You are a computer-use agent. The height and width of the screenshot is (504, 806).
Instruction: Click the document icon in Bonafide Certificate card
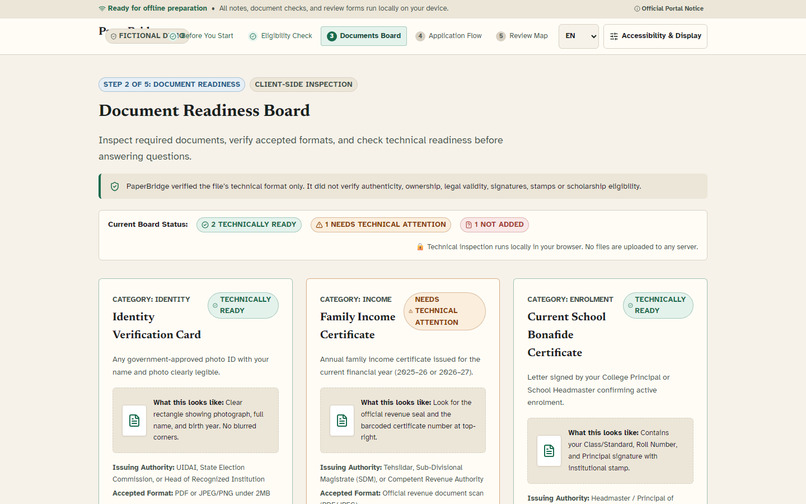549,451
